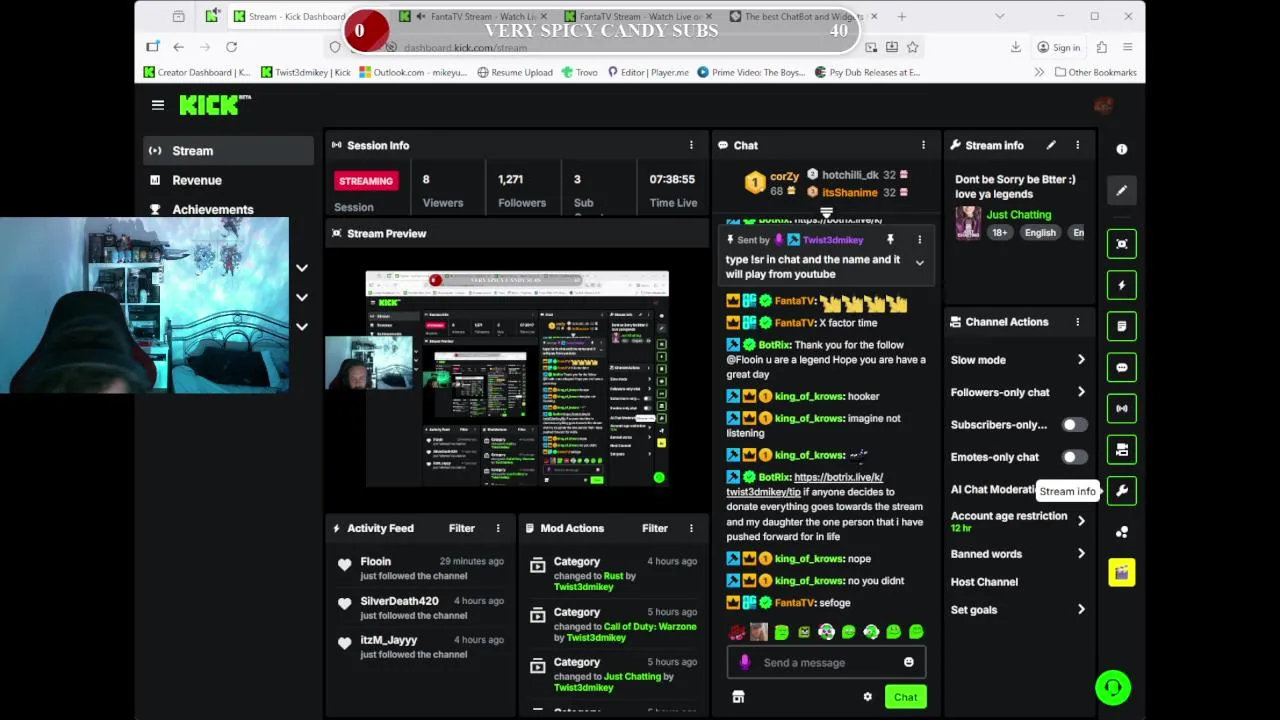Click the chat bubble icon in the right sidebar

(1122, 367)
